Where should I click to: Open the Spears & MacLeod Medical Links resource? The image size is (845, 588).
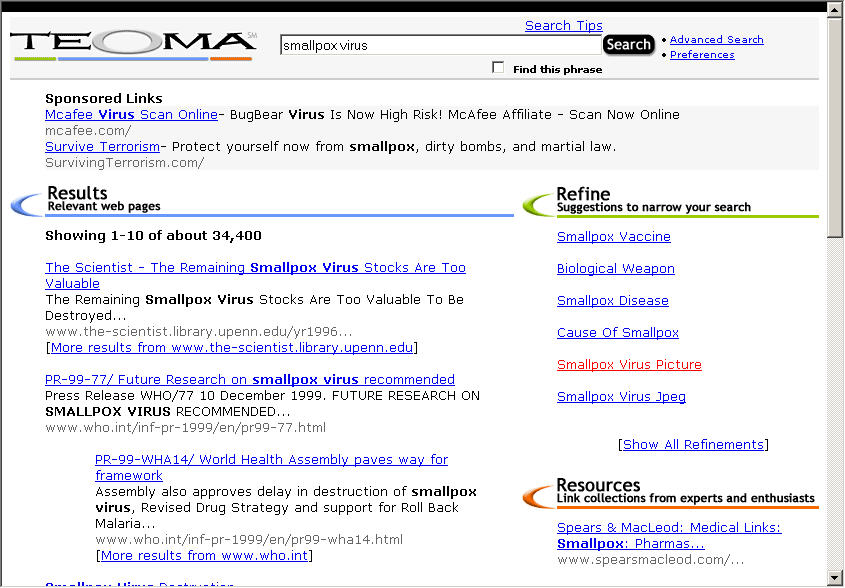(x=668, y=528)
